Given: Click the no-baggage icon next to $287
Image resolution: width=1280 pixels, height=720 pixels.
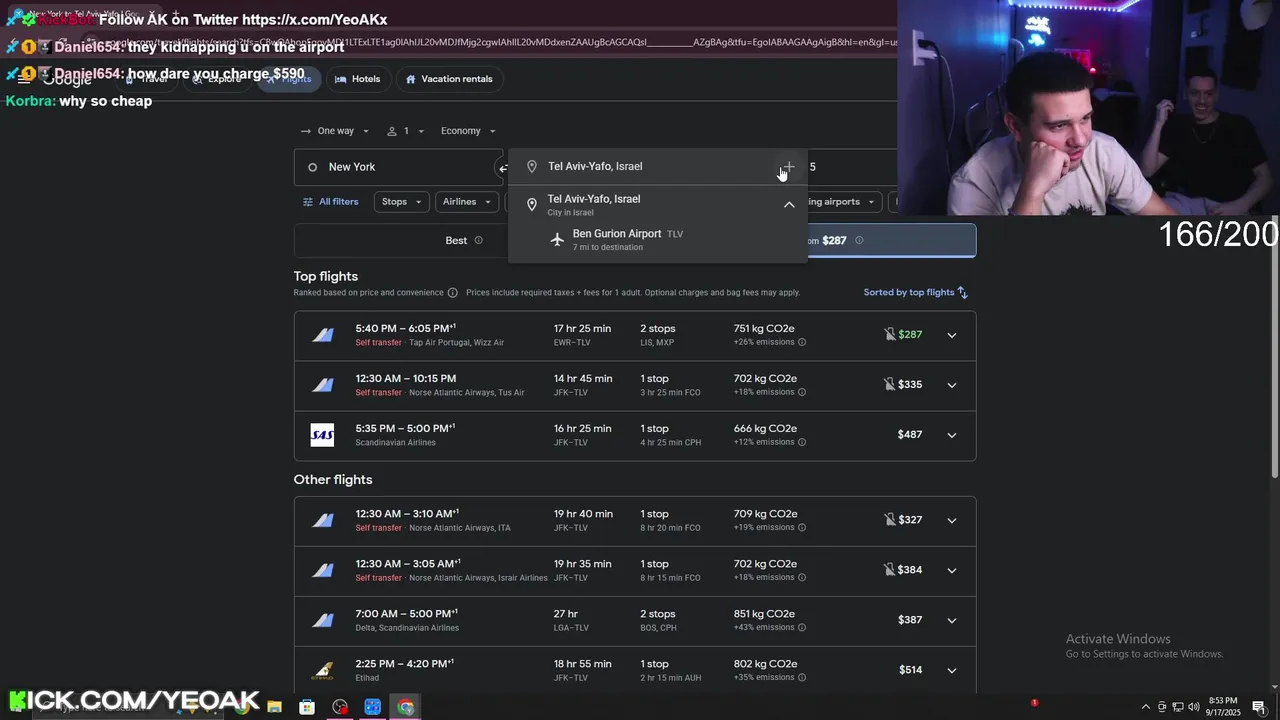Looking at the screenshot, I should pos(889,334).
